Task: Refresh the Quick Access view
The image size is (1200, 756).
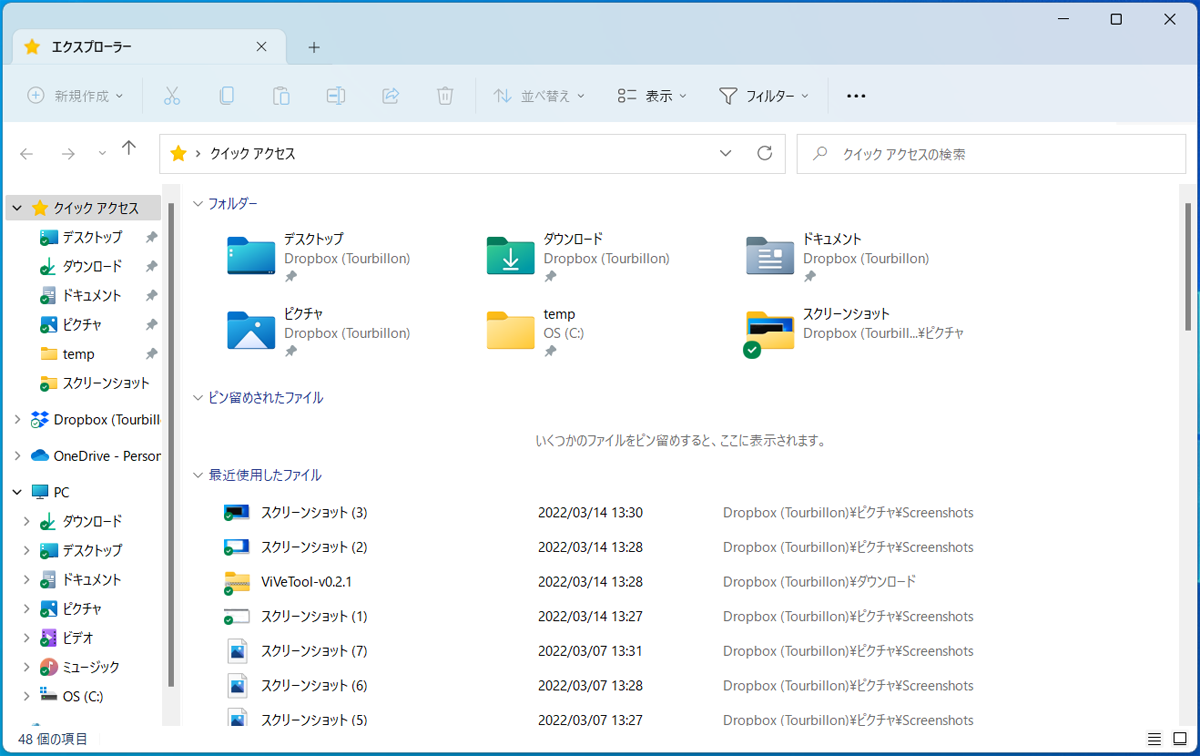Action: point(765,153)
